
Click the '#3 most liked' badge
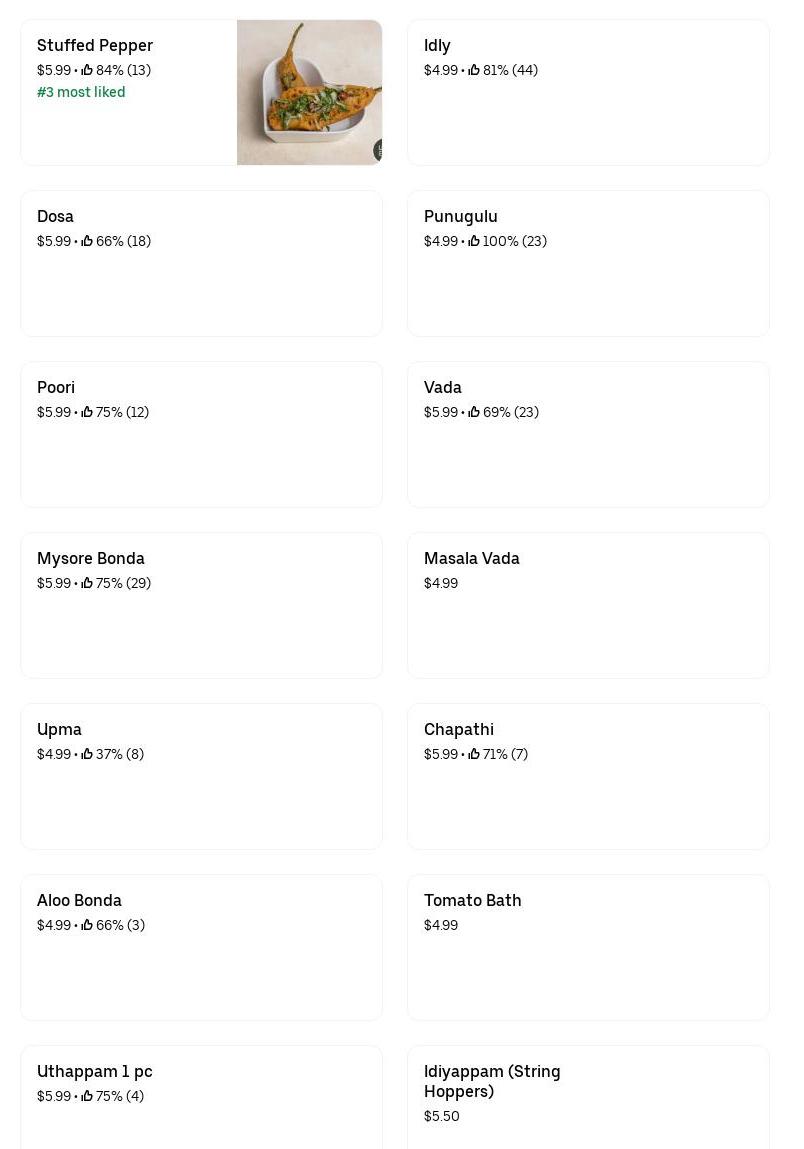point(81,92)
